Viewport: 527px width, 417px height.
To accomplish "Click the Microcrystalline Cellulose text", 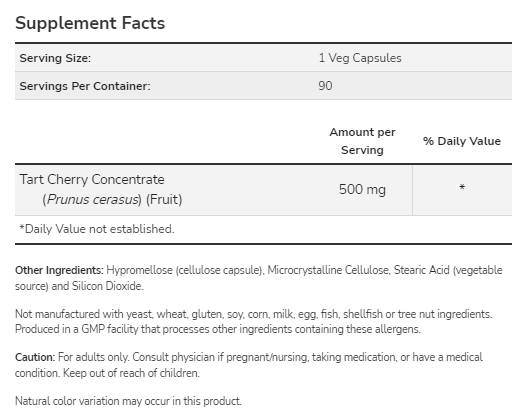I will tap(329, 270).
